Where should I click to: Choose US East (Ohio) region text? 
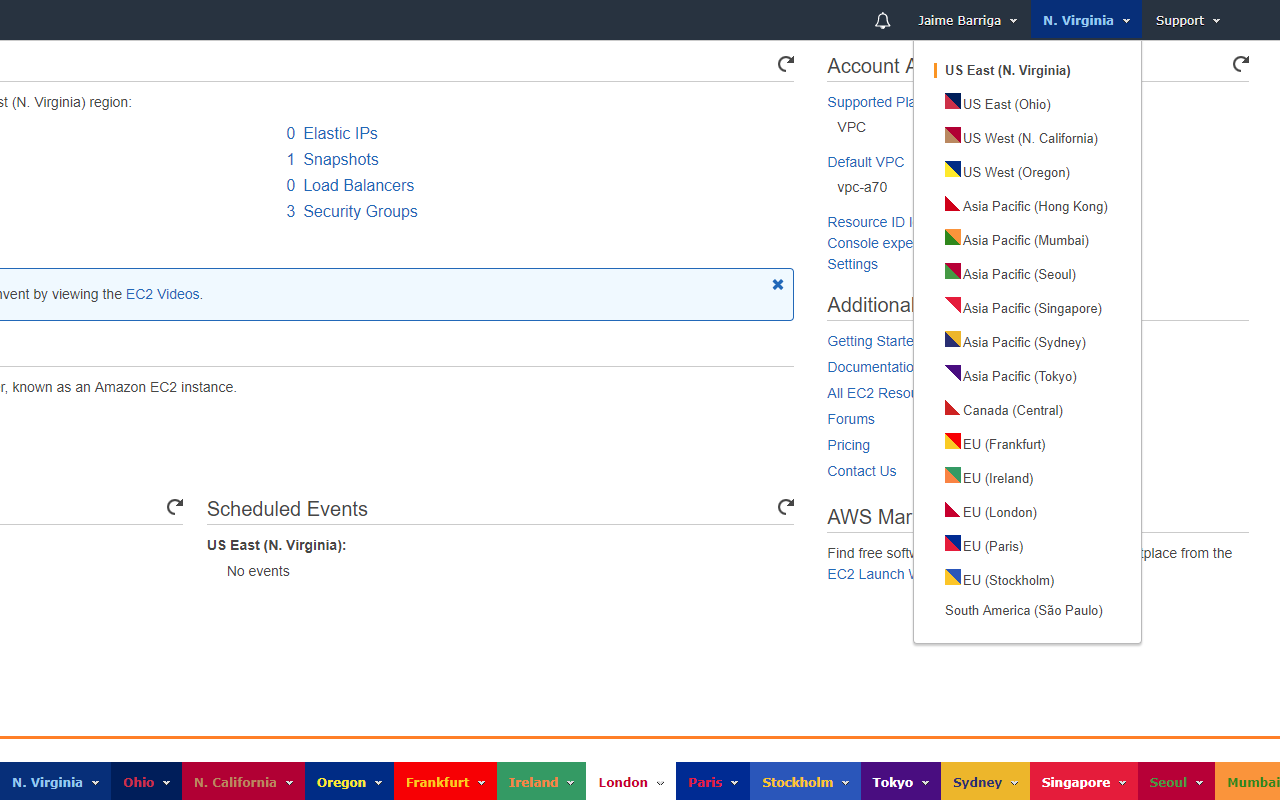point(1007,104)
